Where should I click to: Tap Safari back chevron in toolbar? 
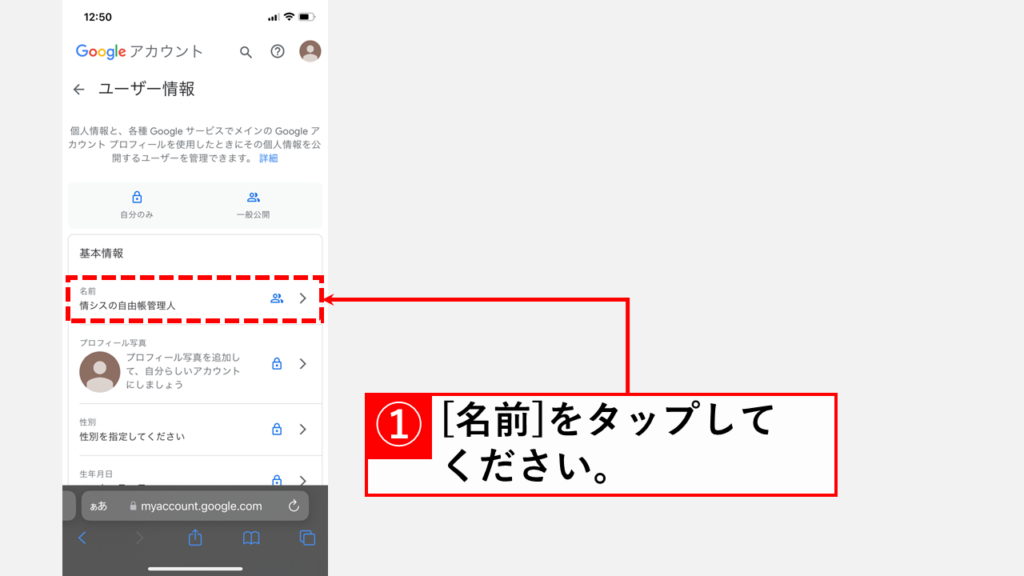[83, 538]
